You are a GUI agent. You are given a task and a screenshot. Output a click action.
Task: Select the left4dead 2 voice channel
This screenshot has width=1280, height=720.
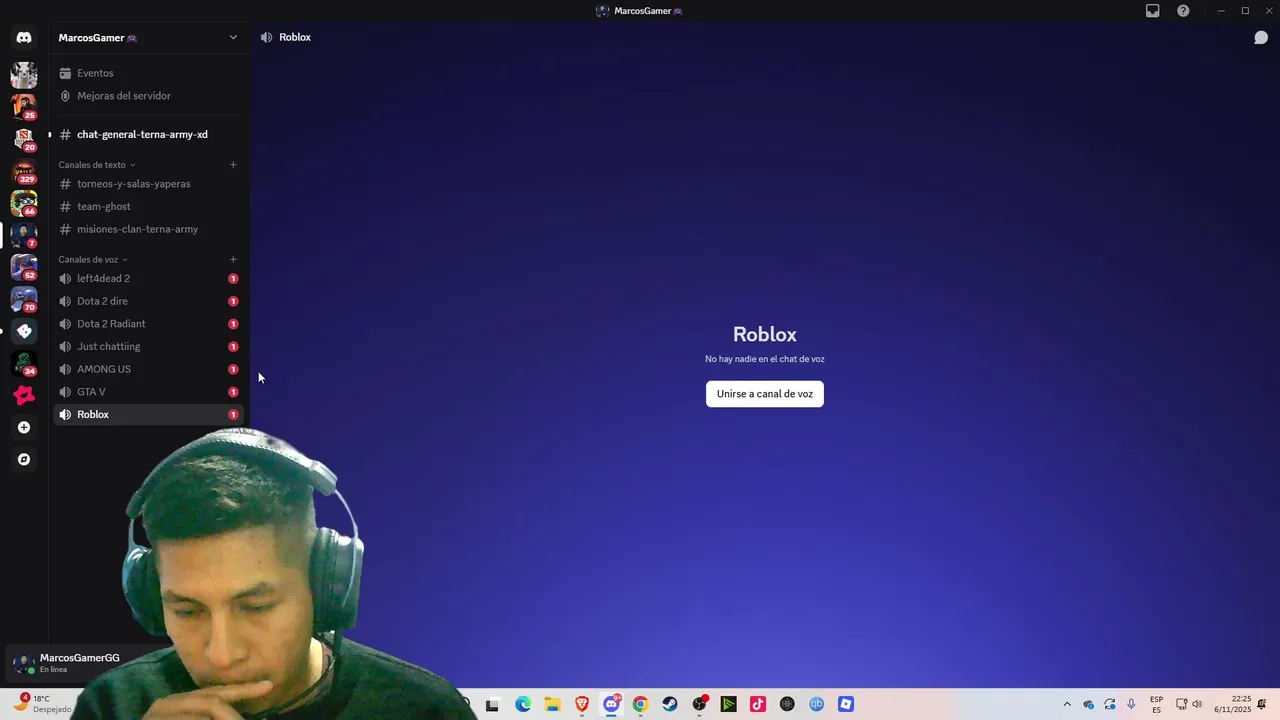pos(148,278)
